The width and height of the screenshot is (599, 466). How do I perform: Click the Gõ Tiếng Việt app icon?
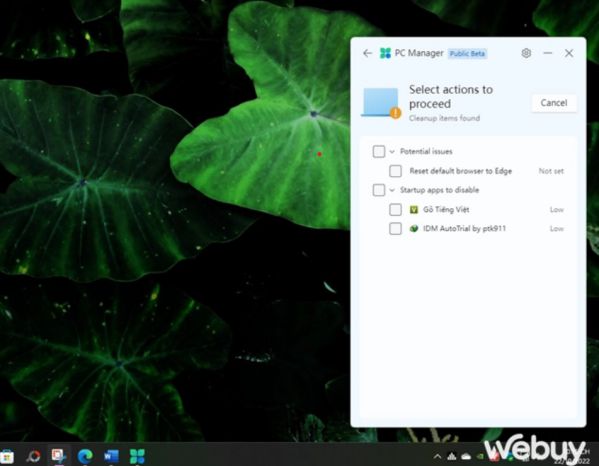(x=414, y=209)
